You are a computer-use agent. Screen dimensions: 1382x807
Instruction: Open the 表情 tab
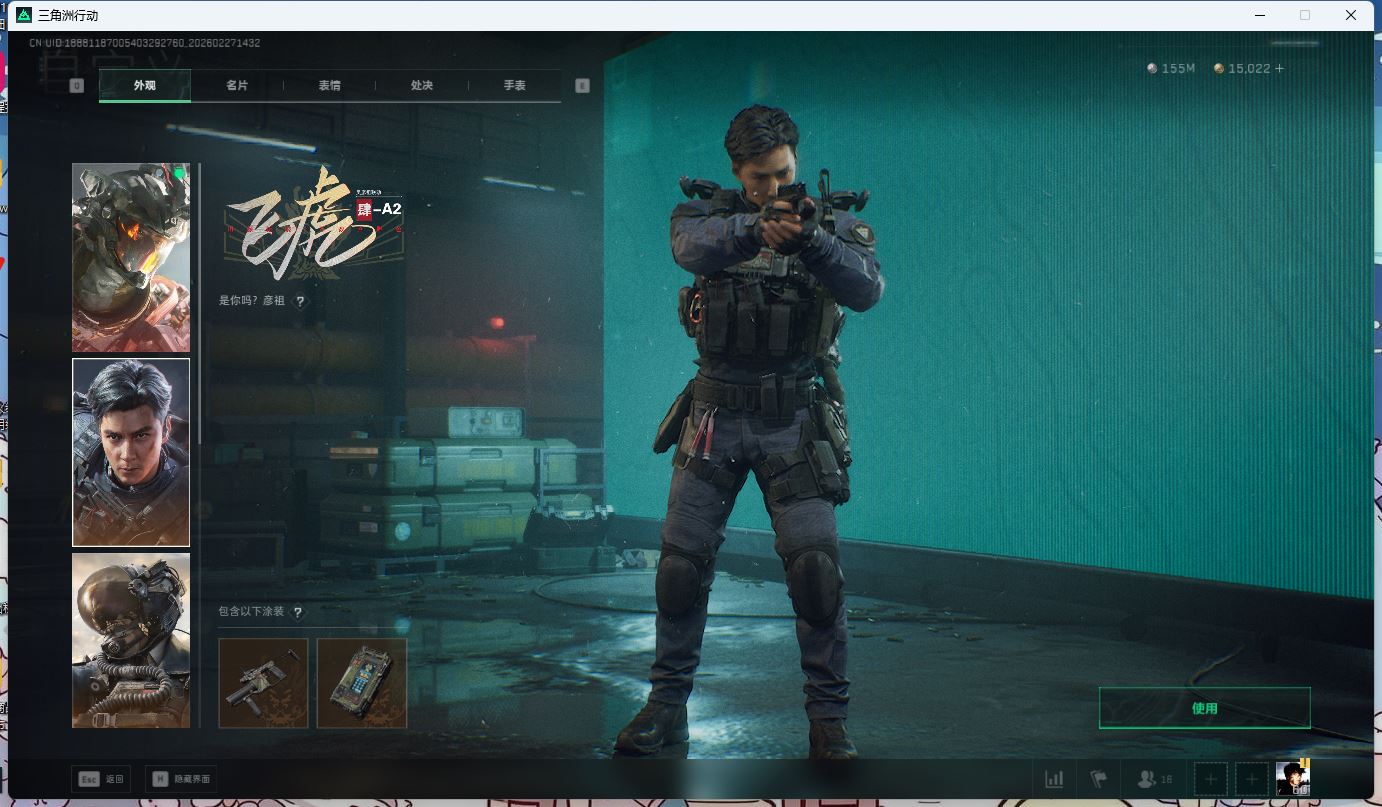coord(329,86)
